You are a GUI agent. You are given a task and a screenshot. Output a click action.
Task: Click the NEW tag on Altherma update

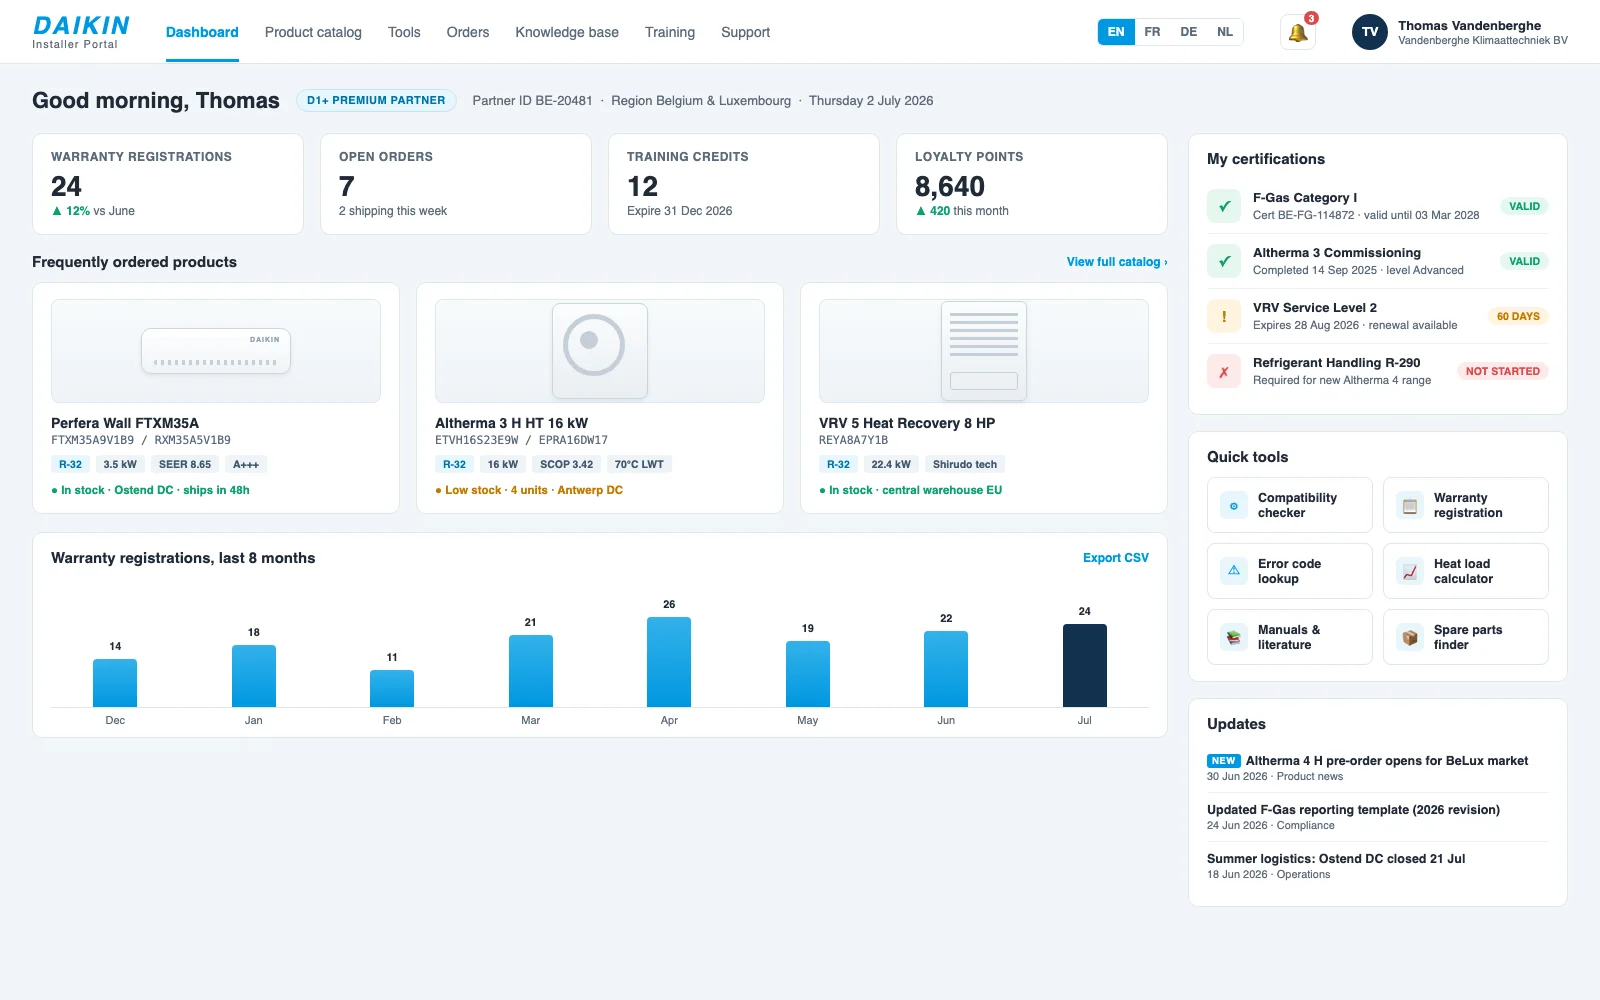1223,761
